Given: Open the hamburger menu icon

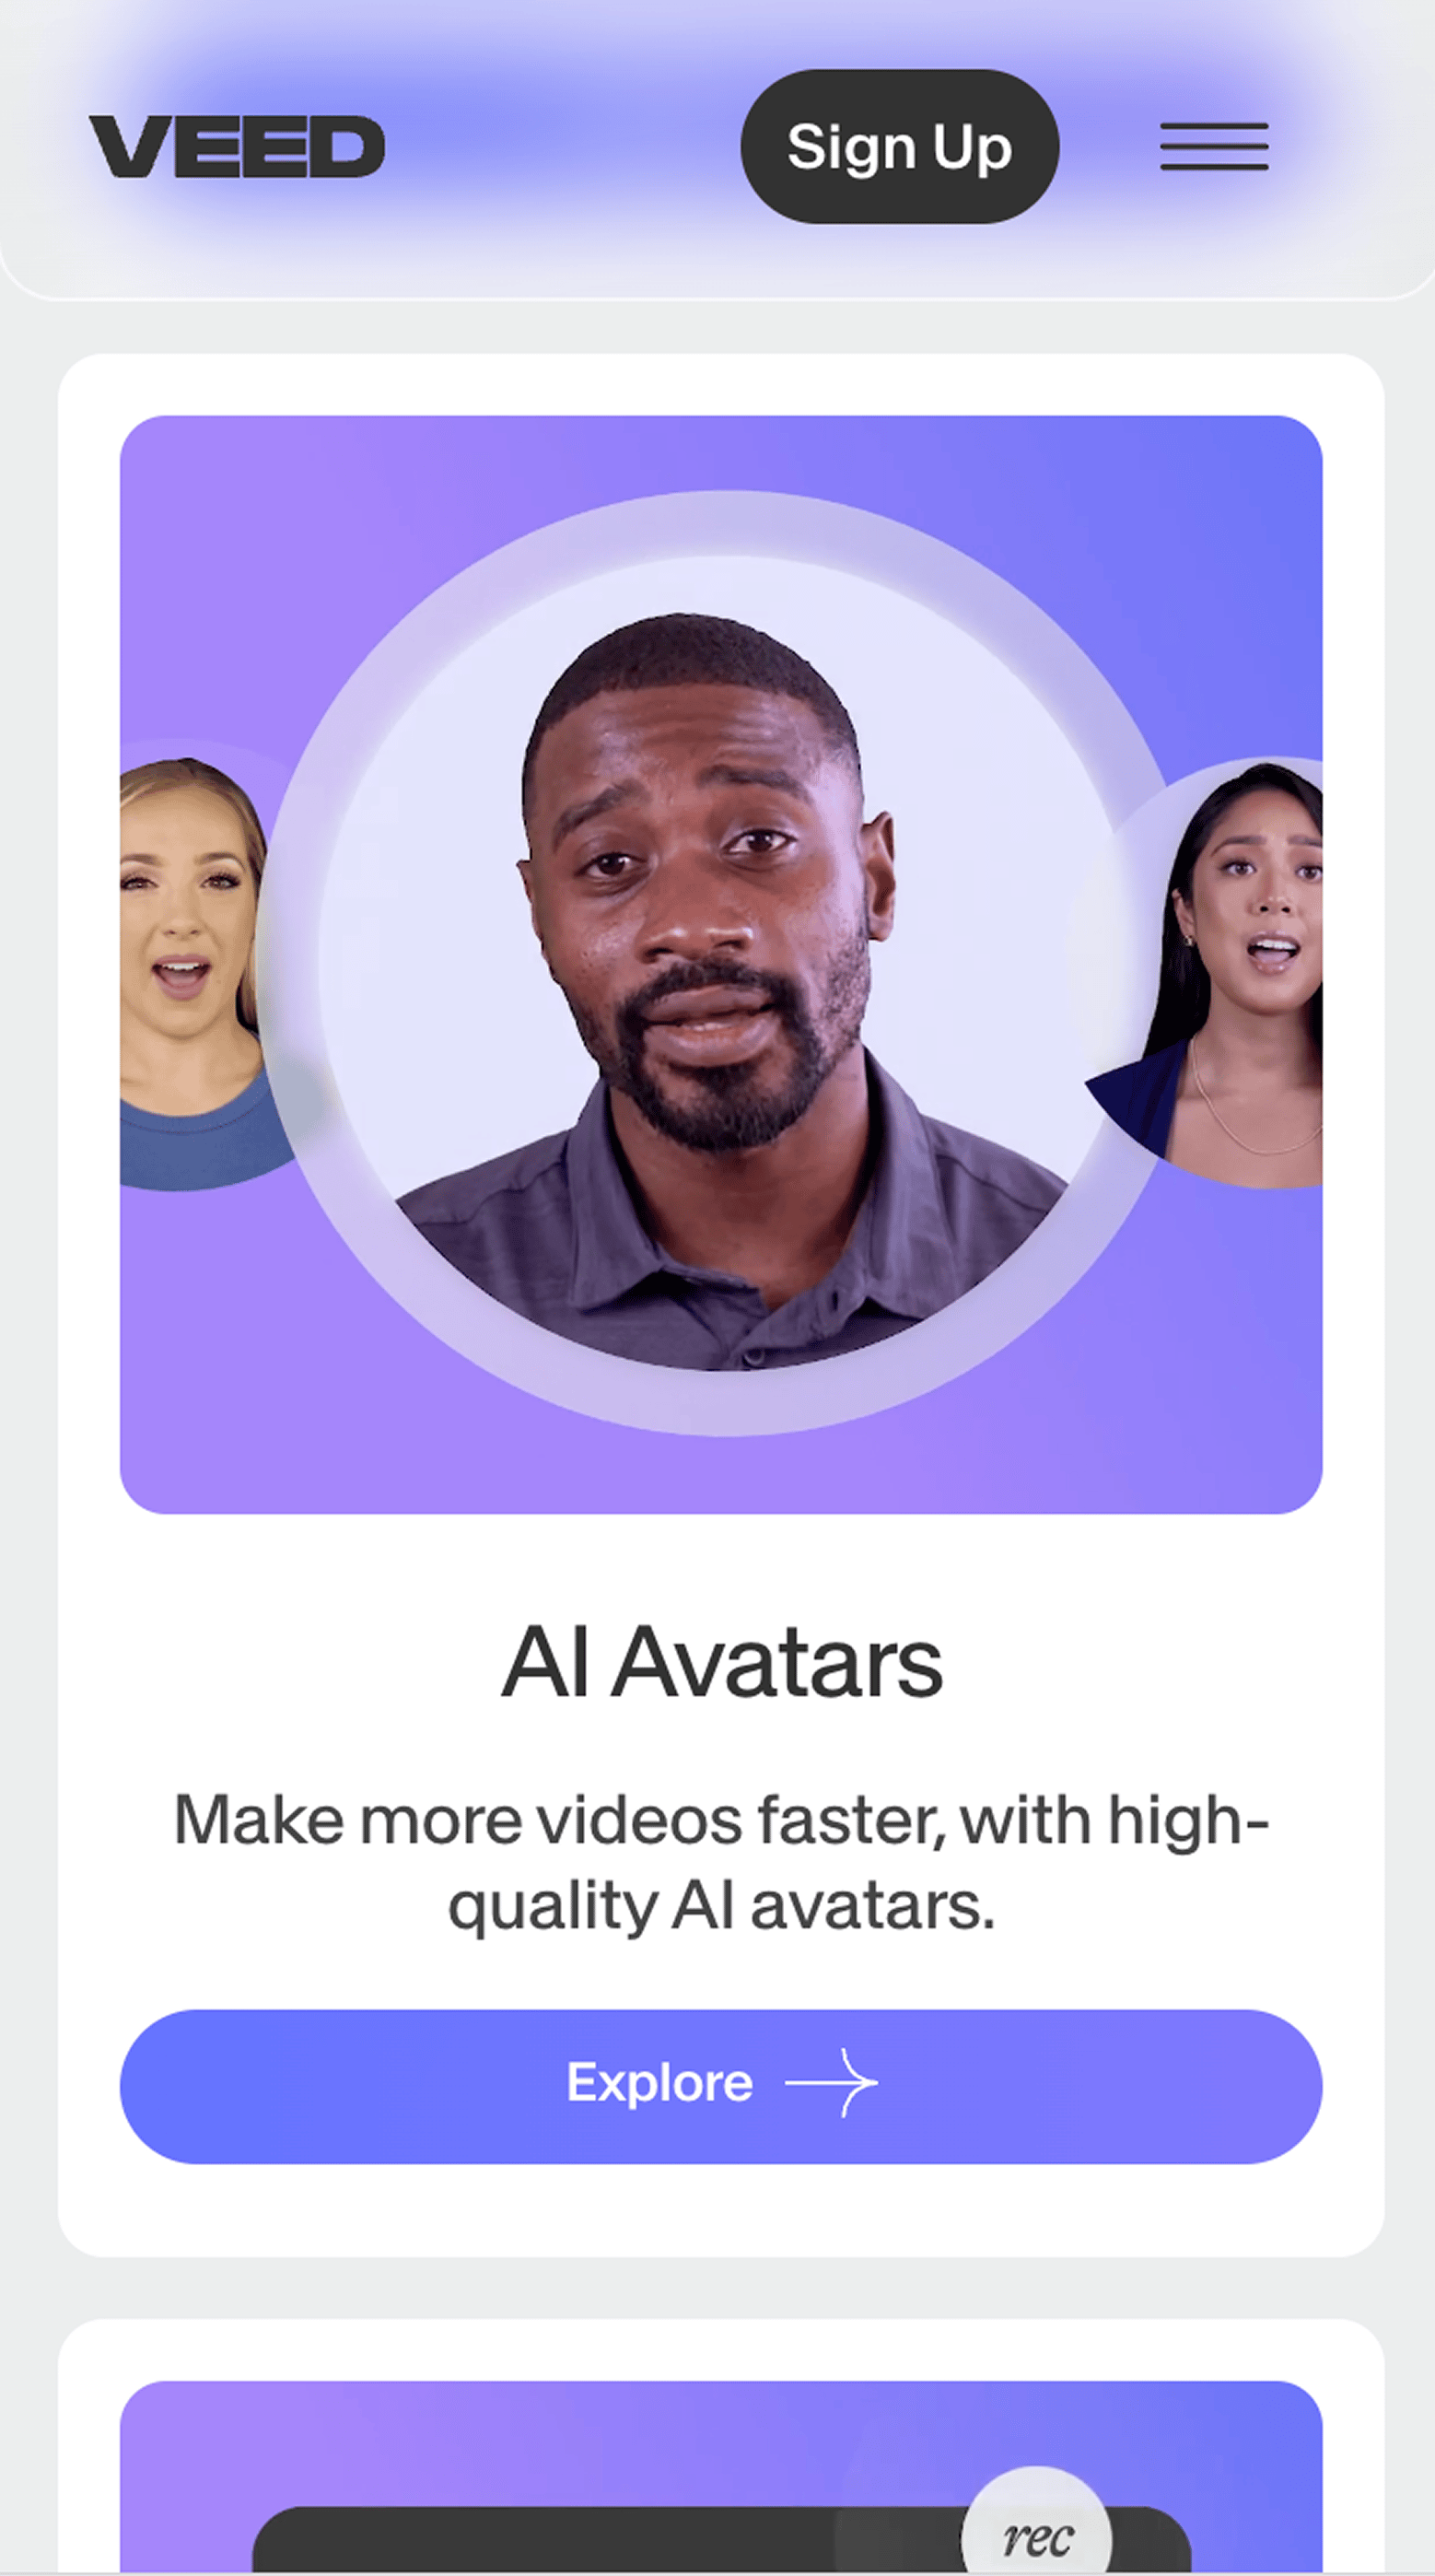Looking at the screenshot, I should 1214,146.
